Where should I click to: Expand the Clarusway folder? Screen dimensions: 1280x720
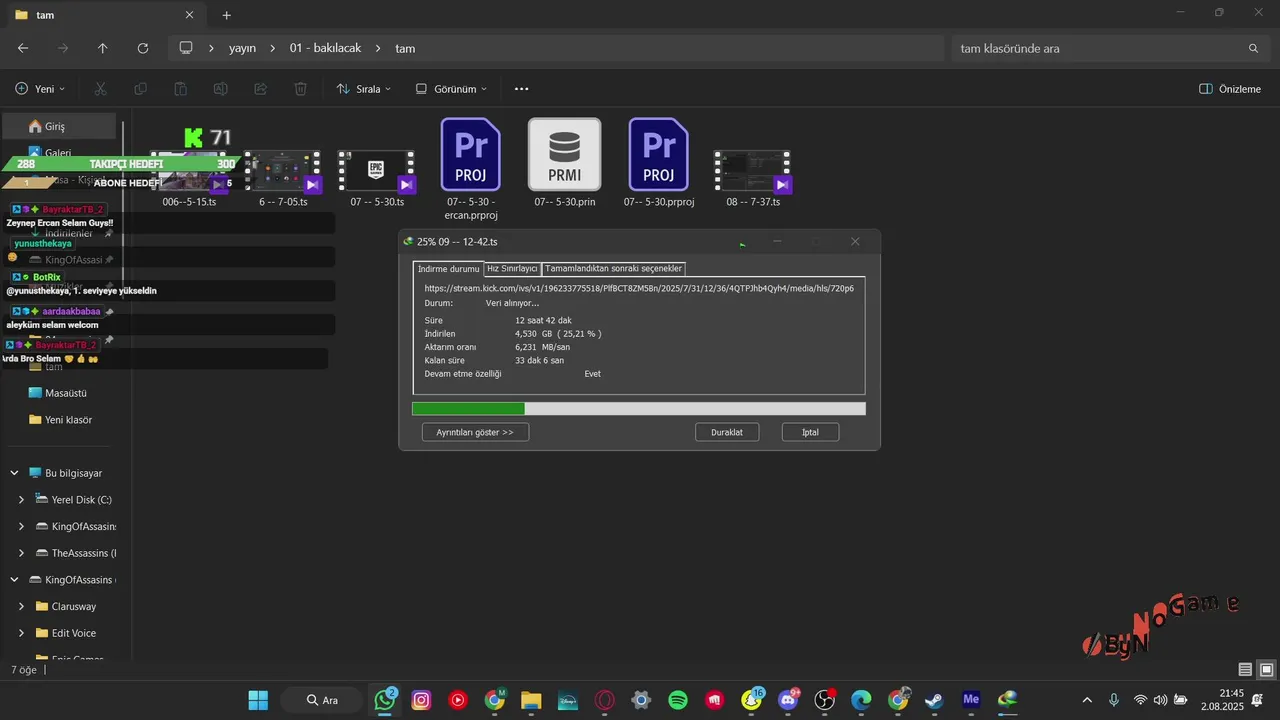pyautogui.click(x=22, y=606)
